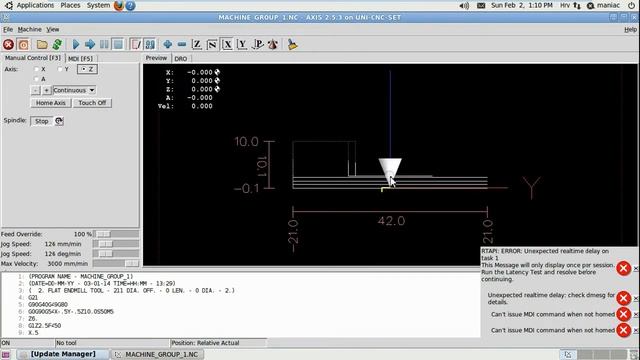
Task: Toggle skip lines with slash icon
Action: click(136, 44)
